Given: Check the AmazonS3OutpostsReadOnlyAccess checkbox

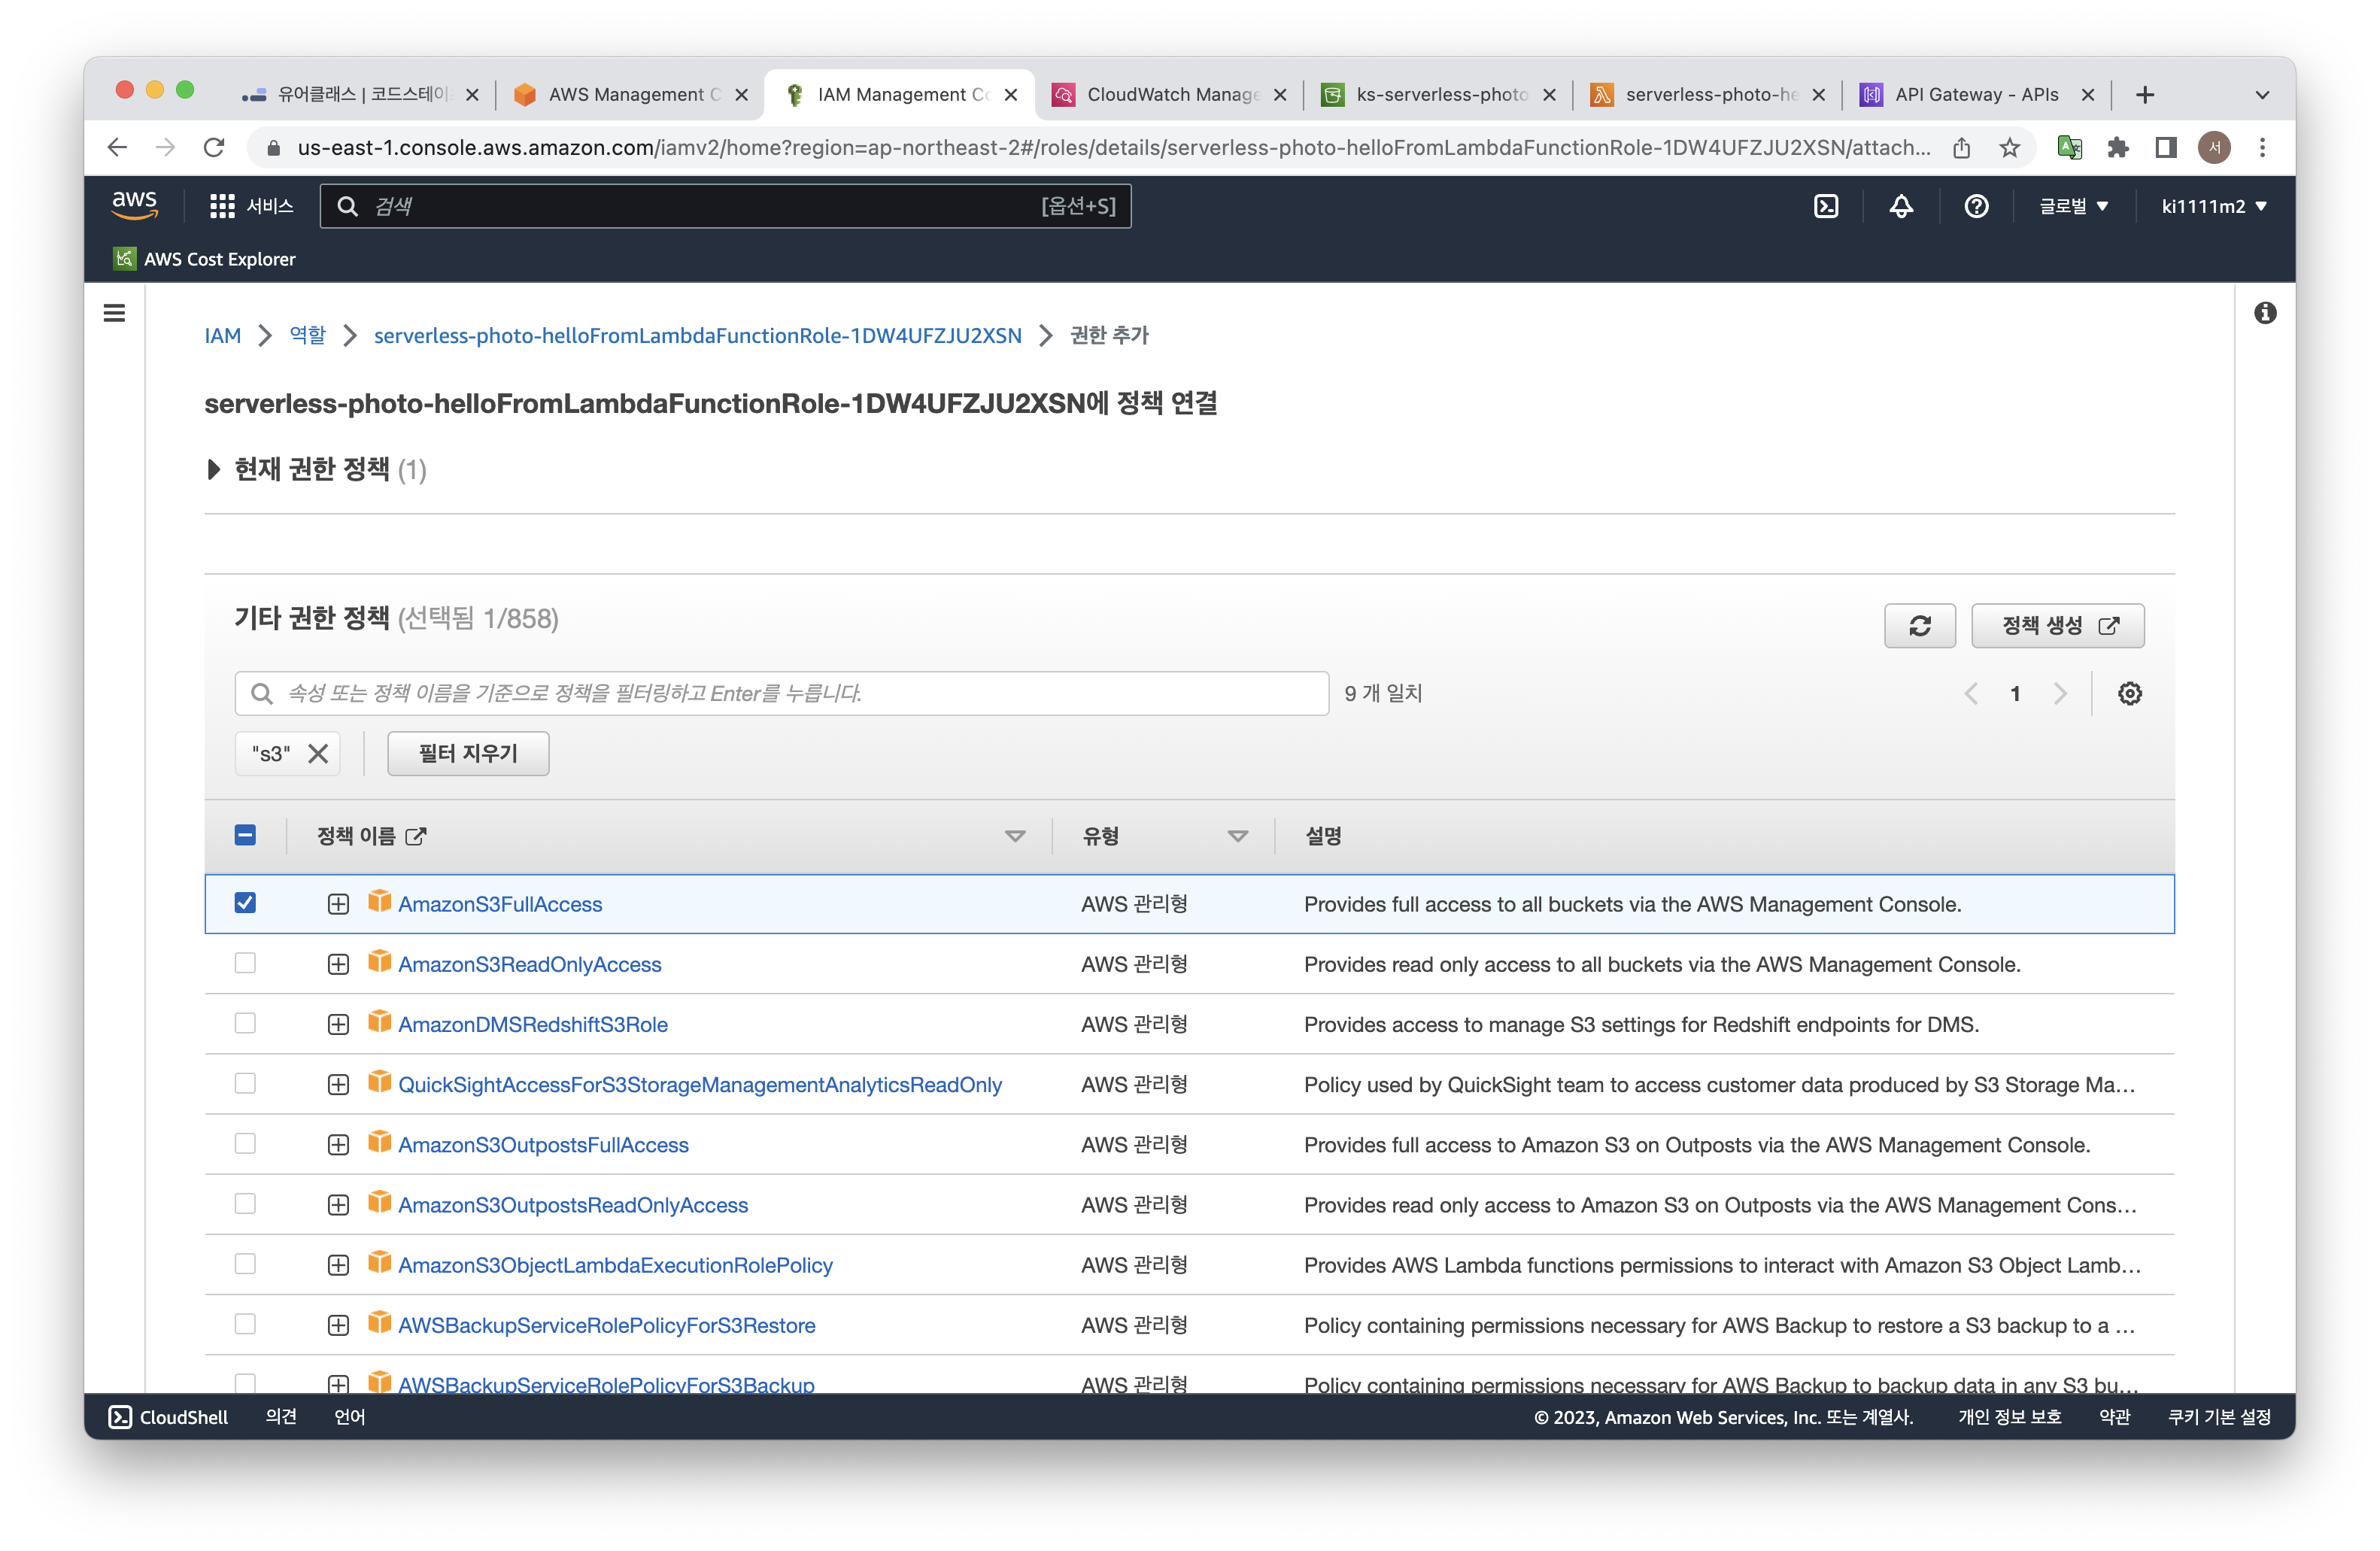Looking at the screenshot, I should (x=245, y=1204).
